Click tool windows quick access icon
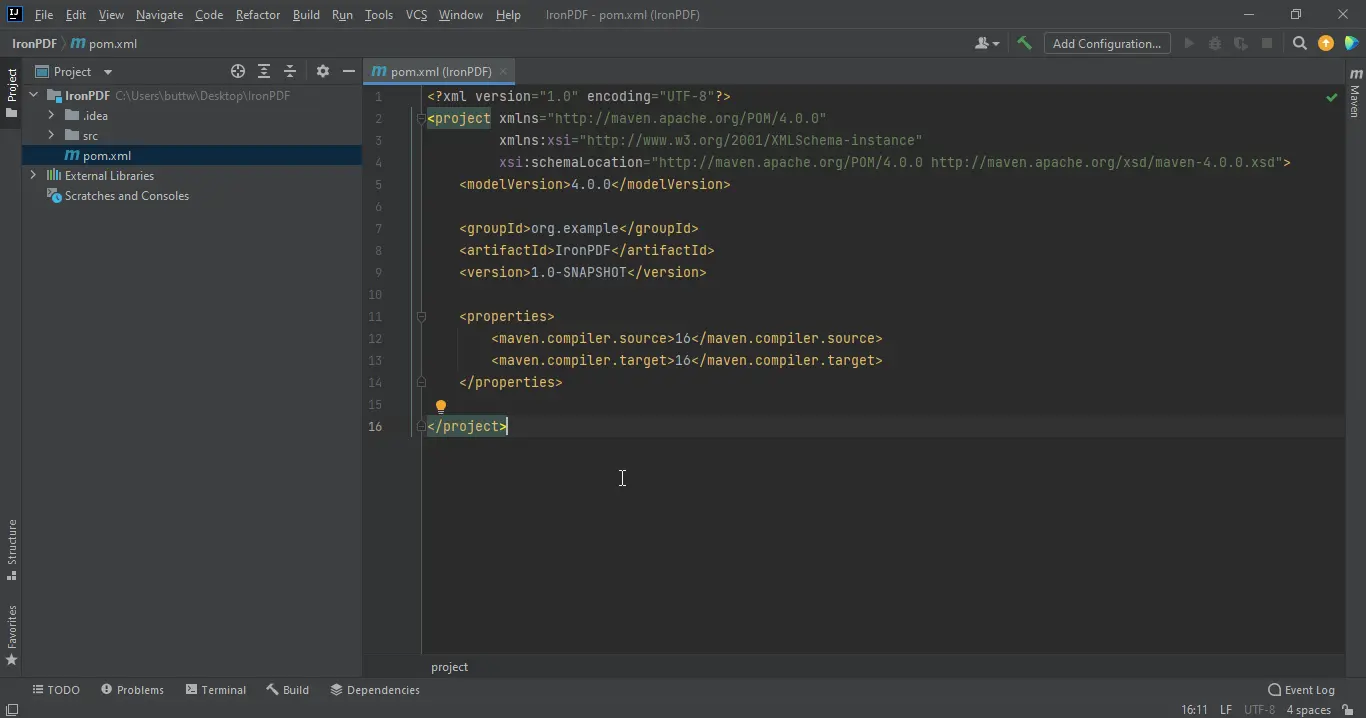 (11, 710)
